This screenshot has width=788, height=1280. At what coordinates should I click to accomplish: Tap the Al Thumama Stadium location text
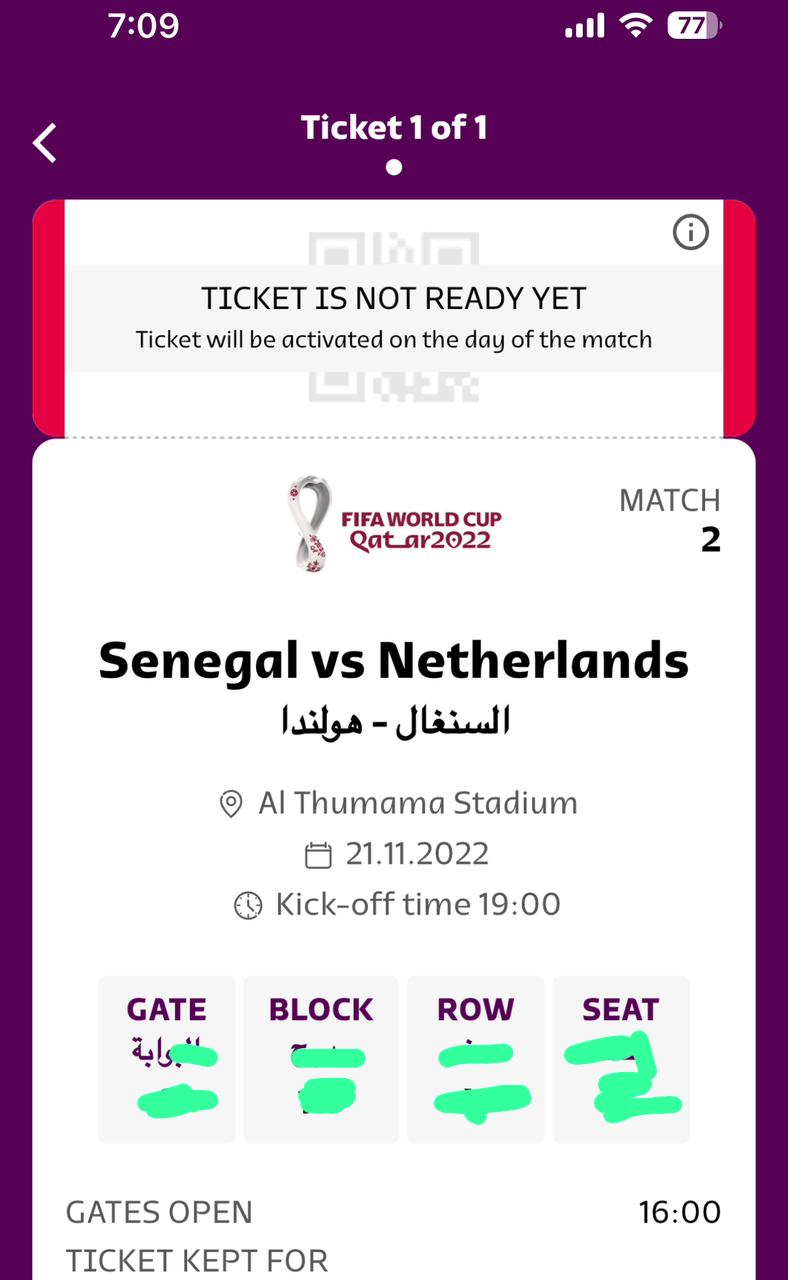click(417, 803)
